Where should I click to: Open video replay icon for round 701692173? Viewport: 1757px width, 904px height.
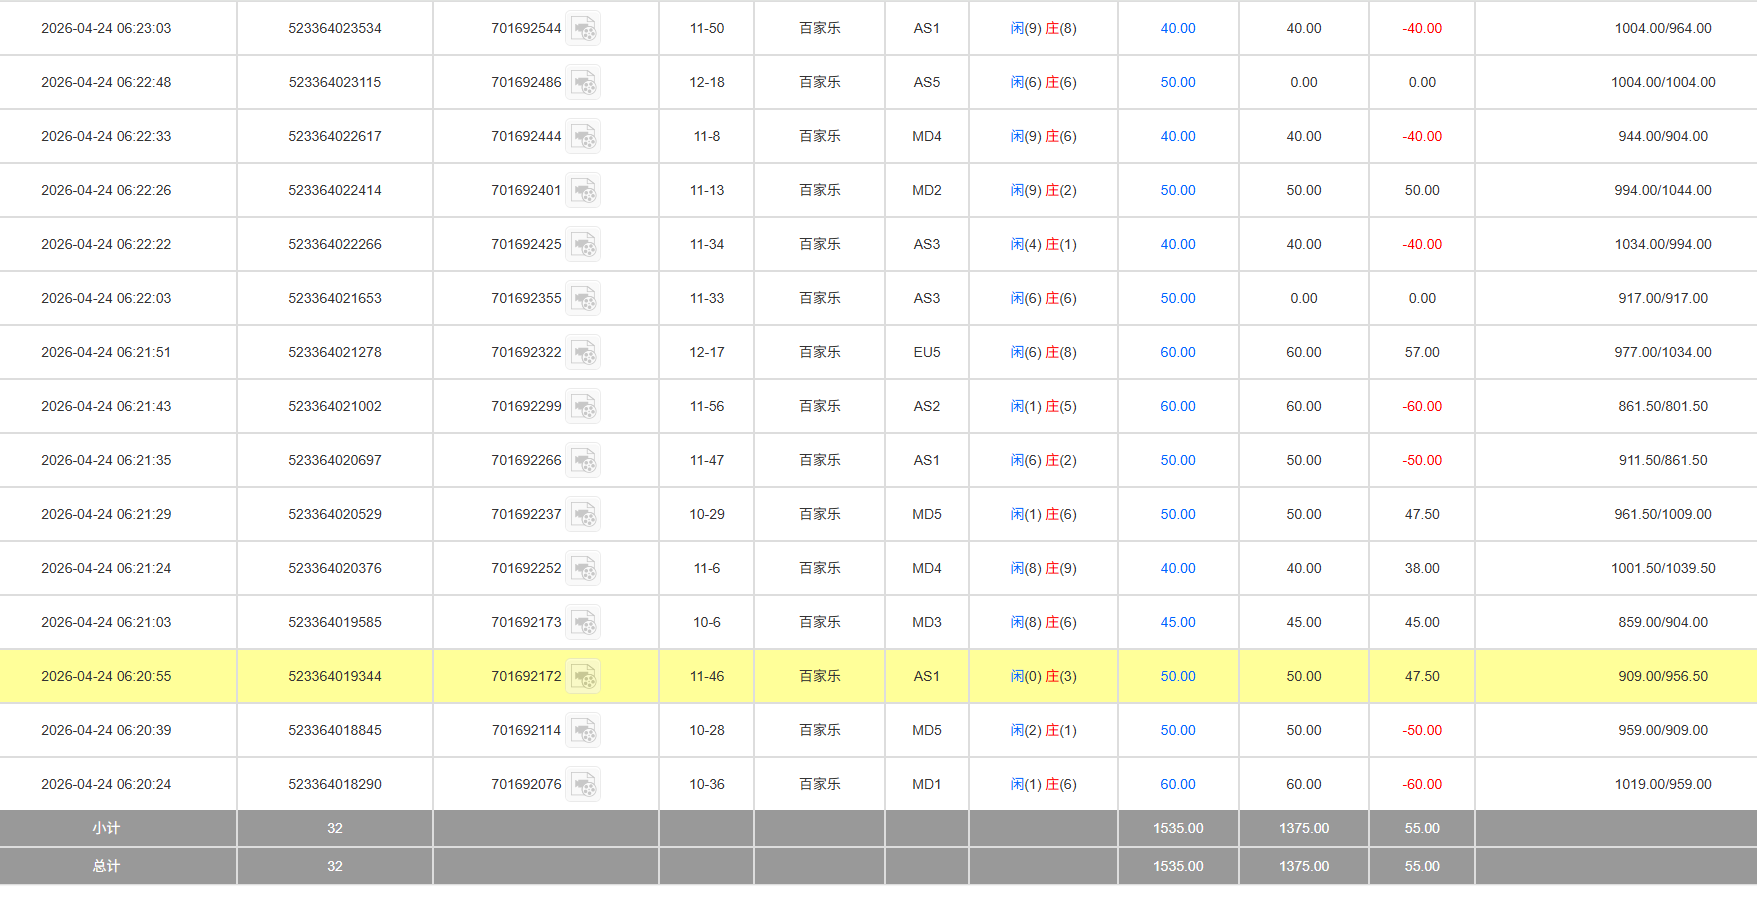tap(584, 623)
